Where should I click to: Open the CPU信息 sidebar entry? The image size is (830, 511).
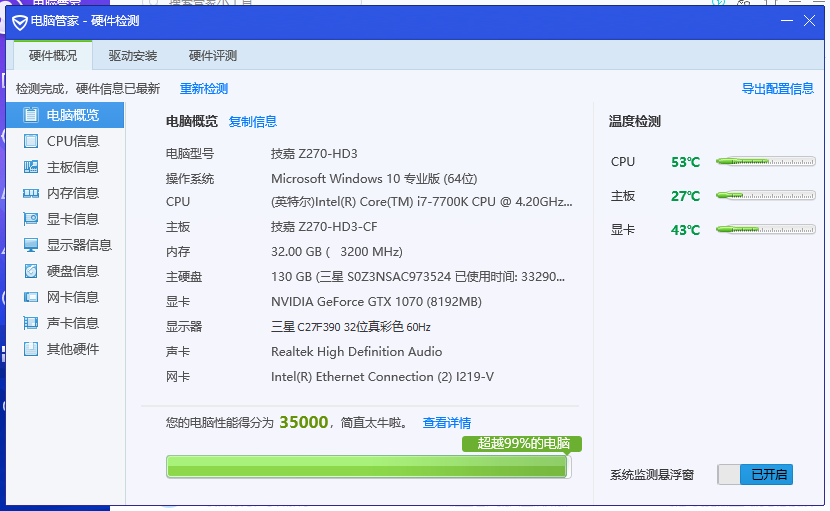point(66,141)
